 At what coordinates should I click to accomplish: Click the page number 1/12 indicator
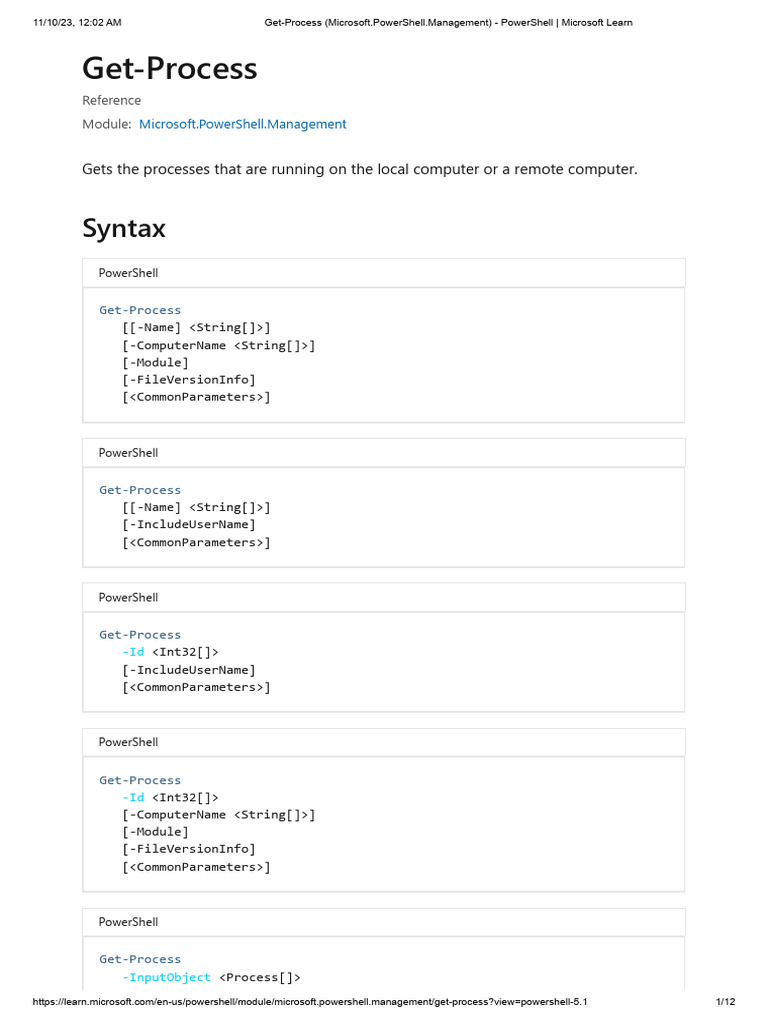pos(726,1002)
